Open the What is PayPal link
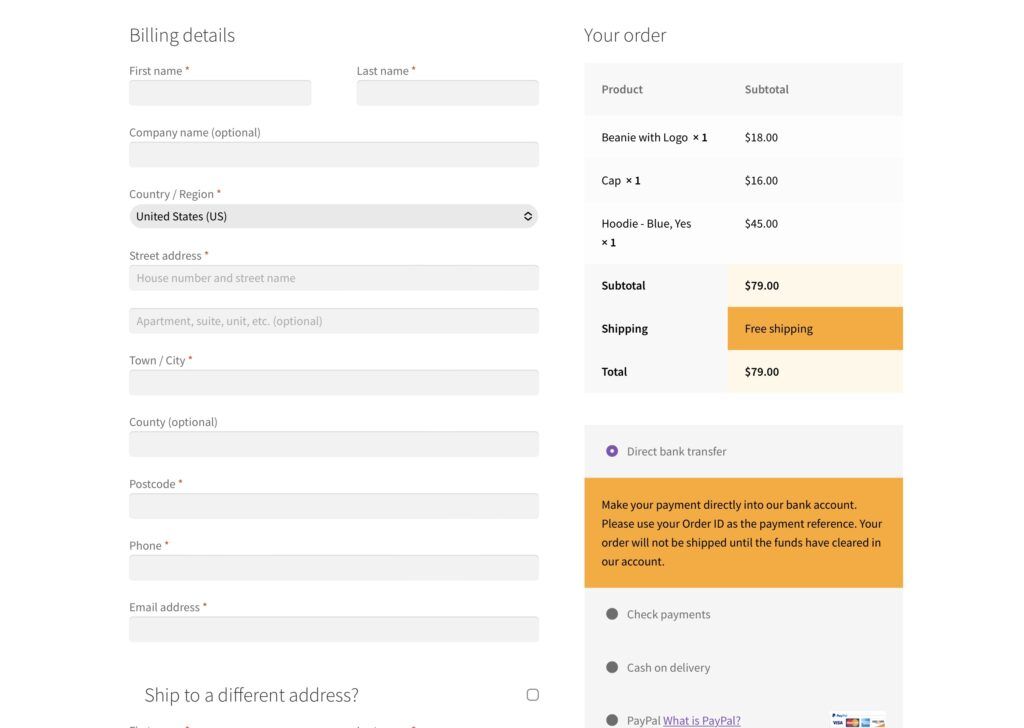The image size is (1024, 728). tap(700, 719)
